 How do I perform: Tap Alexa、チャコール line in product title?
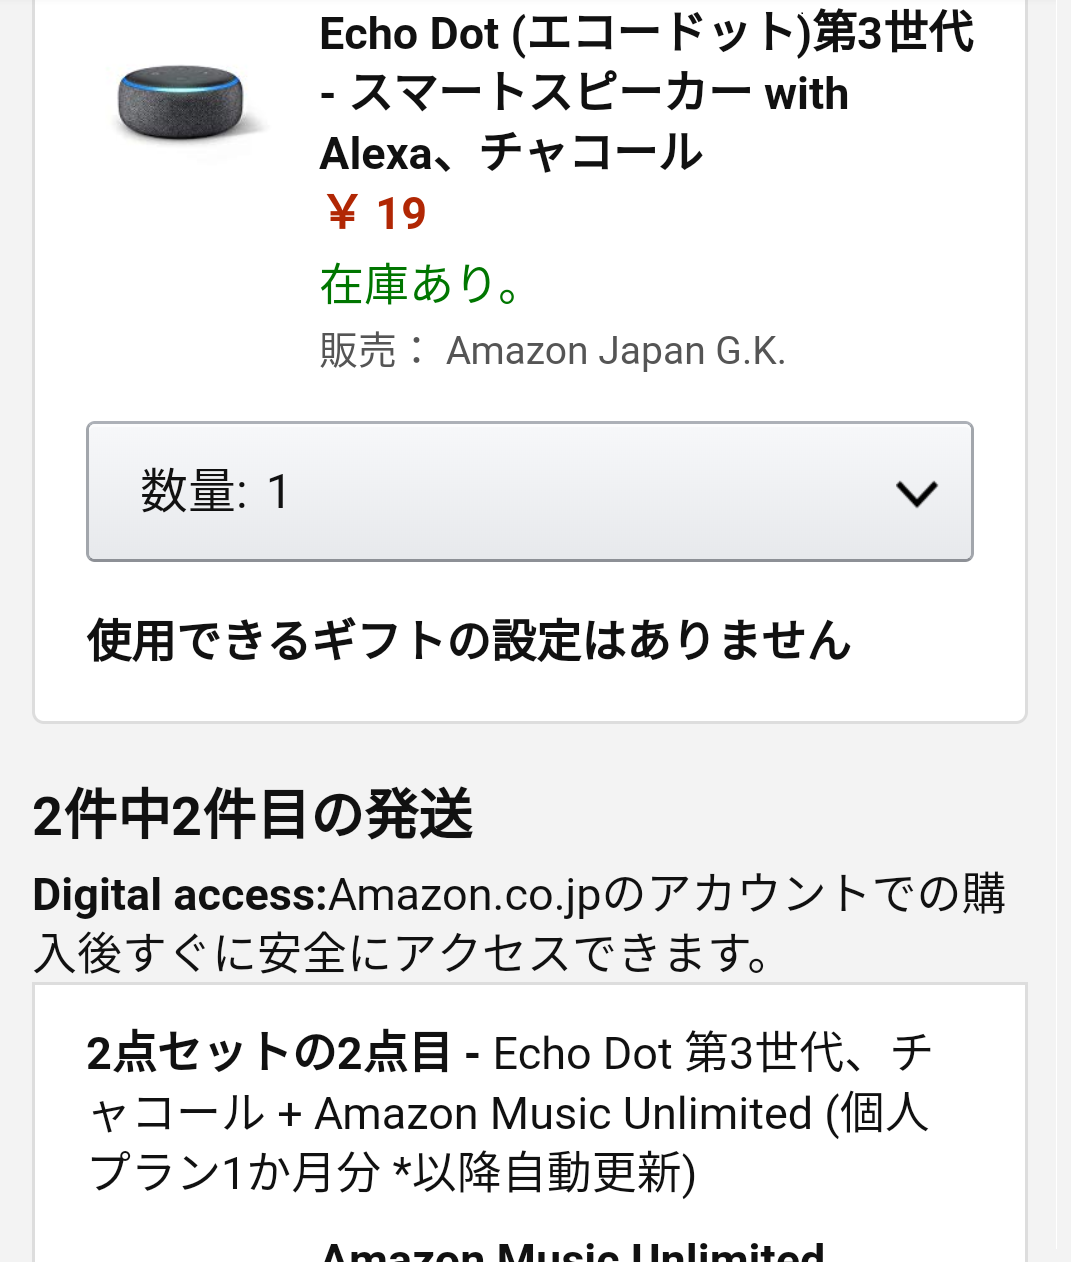[x=511, y=153]
